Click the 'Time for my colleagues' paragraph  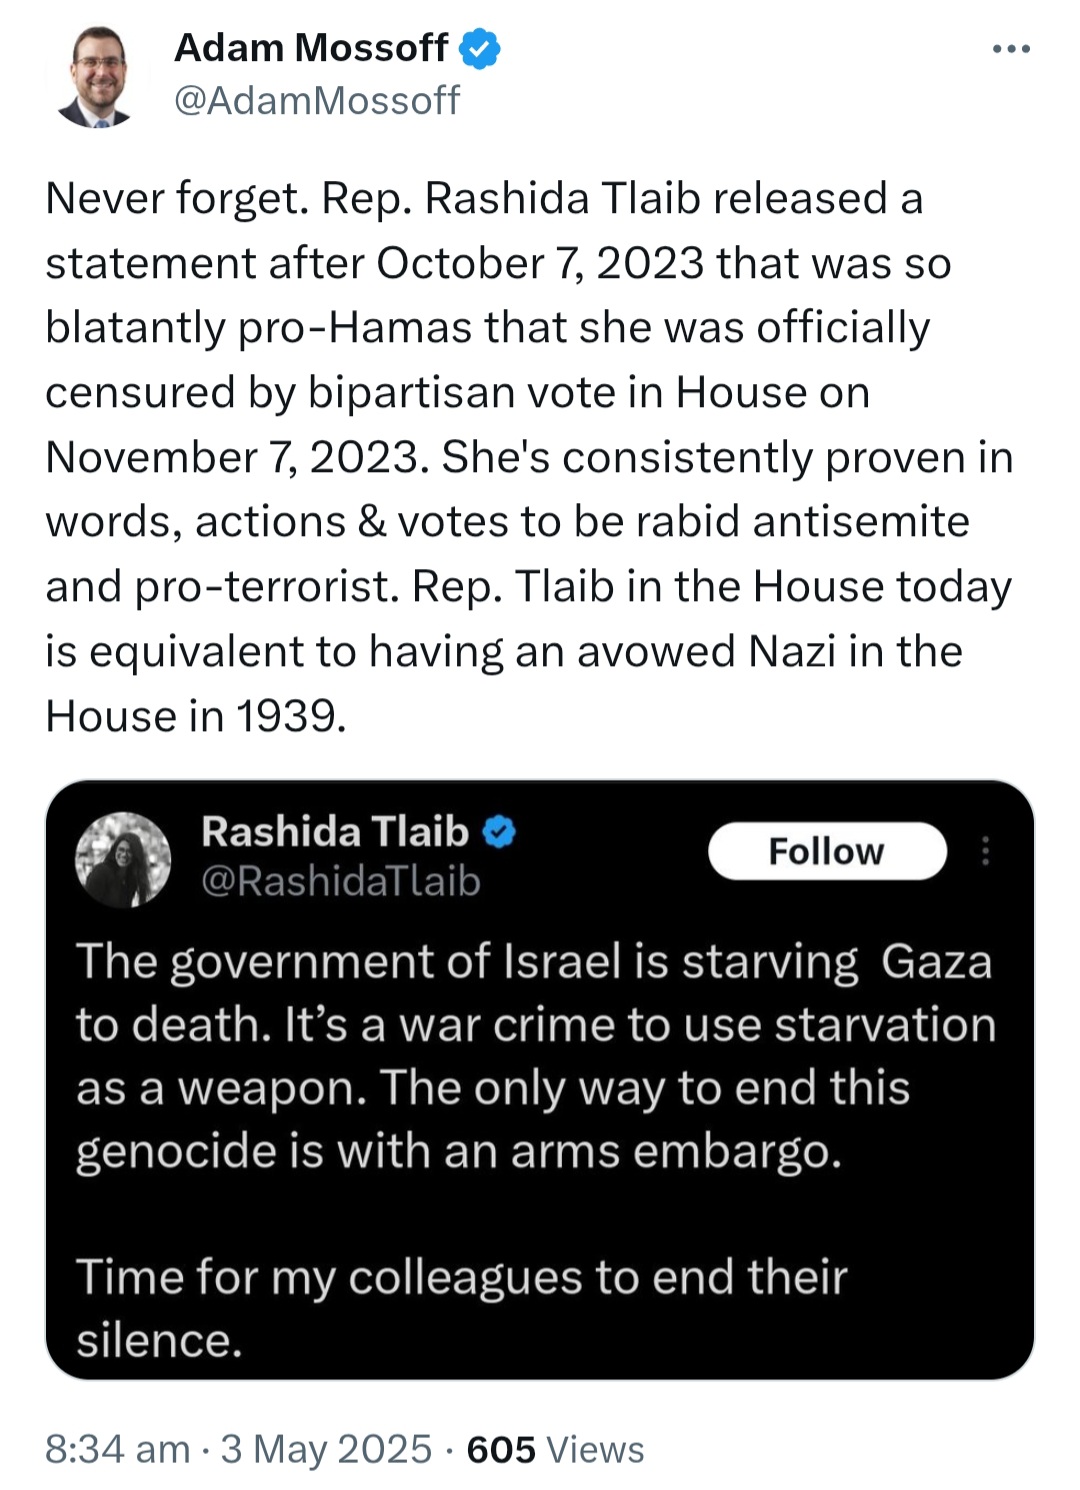pos(462,1308)
